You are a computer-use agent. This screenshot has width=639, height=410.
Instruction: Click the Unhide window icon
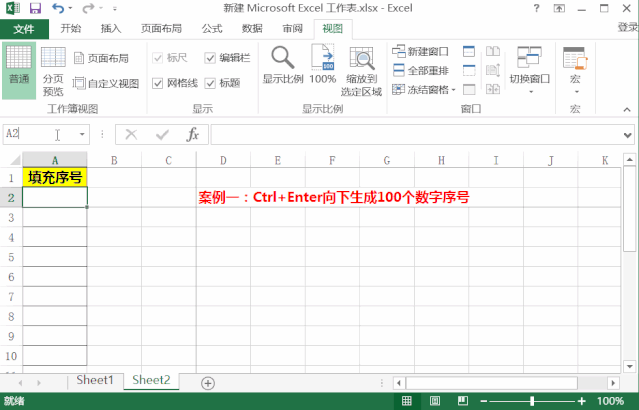tap(469, 90)
